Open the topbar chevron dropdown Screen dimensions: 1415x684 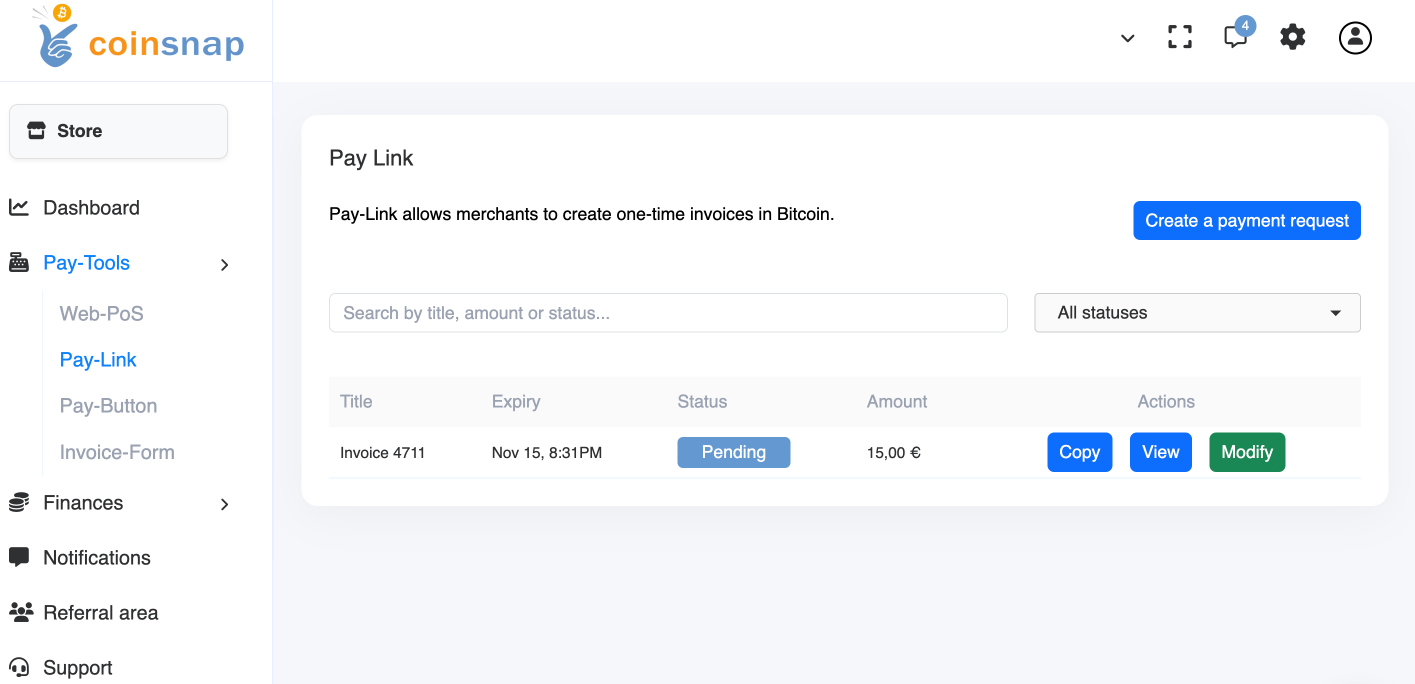[1127, 38]
